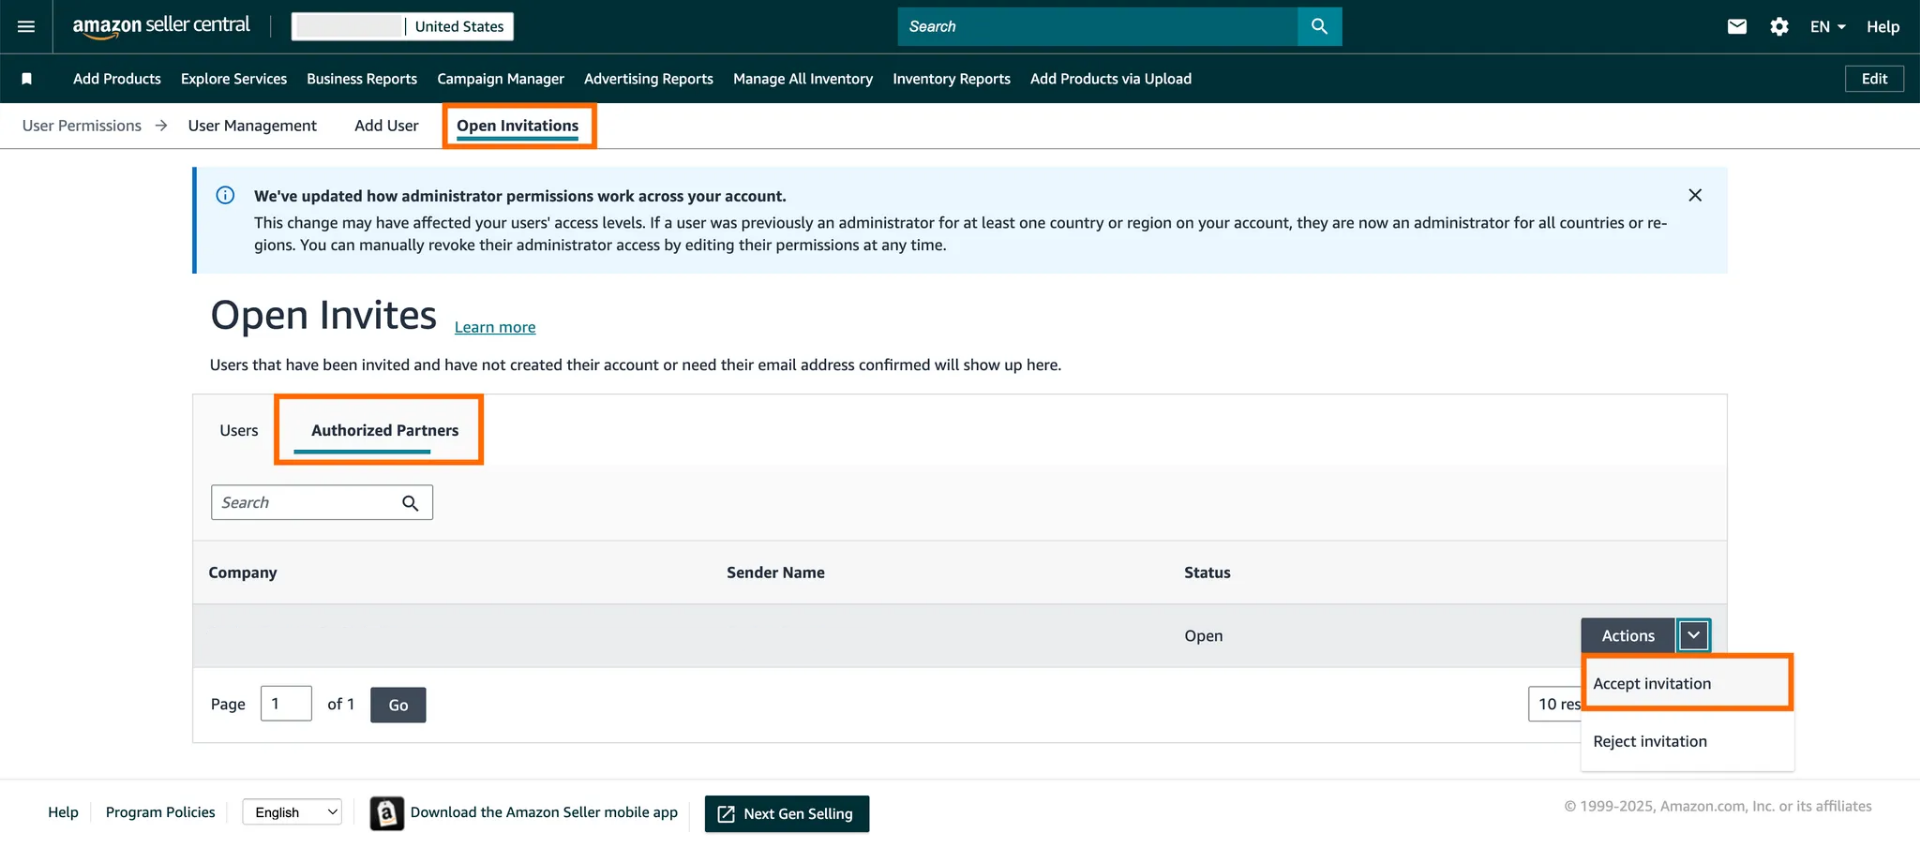1920x847 pixels.
Task: Click the Open status cell
Action: [x=1203, y=636]
